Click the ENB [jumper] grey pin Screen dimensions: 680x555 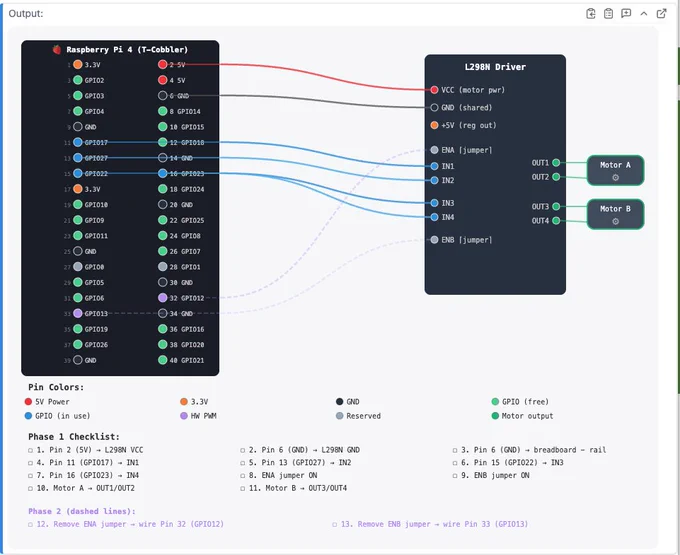click(x=434, y=240)
